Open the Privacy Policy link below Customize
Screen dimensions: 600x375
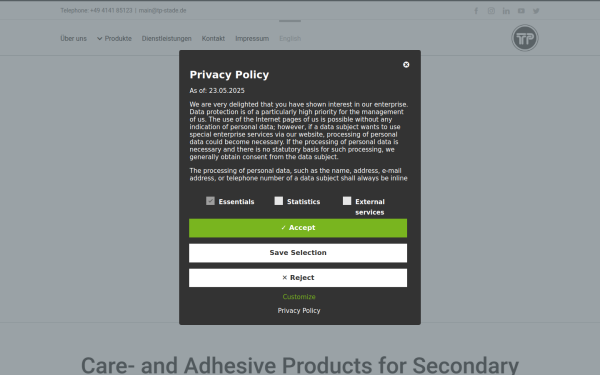pos(299,311)
